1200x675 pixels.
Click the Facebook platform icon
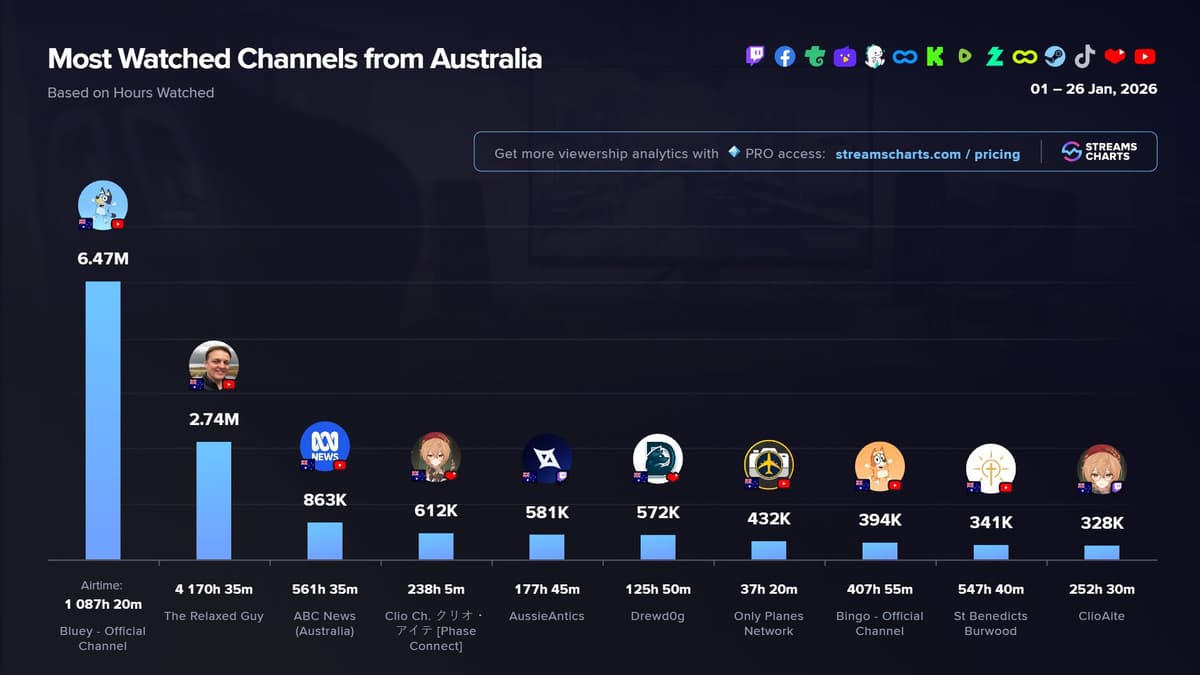point(785,57)
